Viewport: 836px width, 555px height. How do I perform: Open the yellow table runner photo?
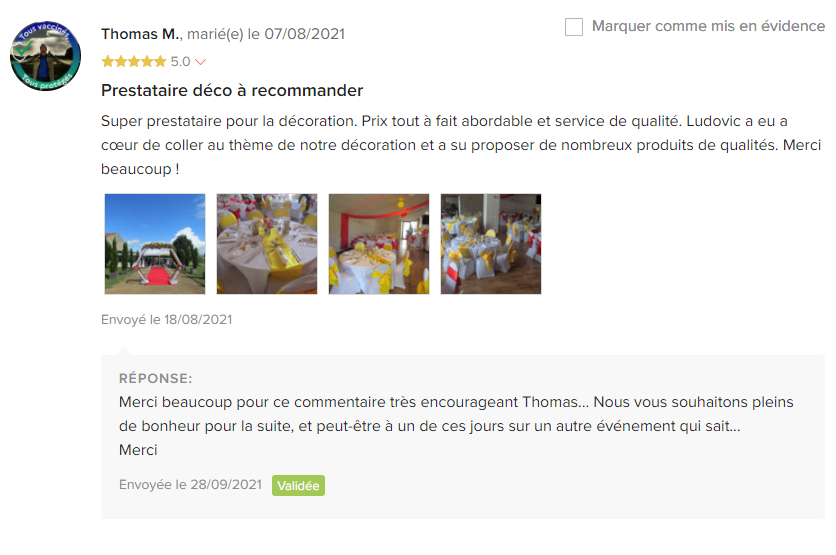(x=267, y=244)
